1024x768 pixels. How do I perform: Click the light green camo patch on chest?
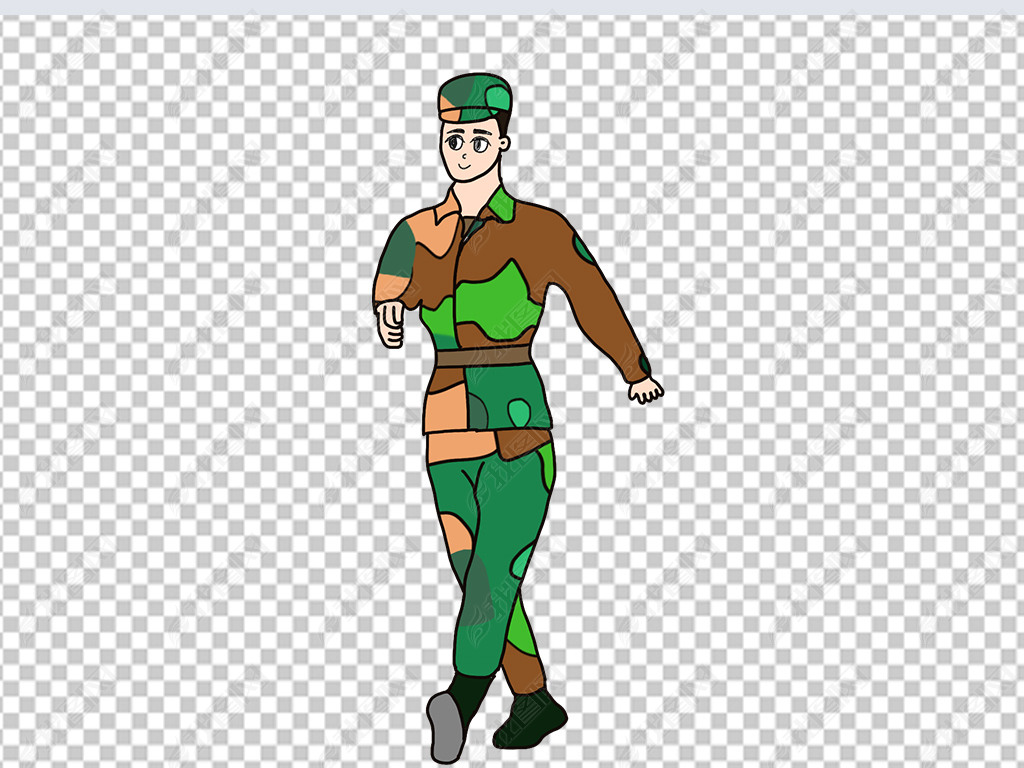[x=497, y=295]
